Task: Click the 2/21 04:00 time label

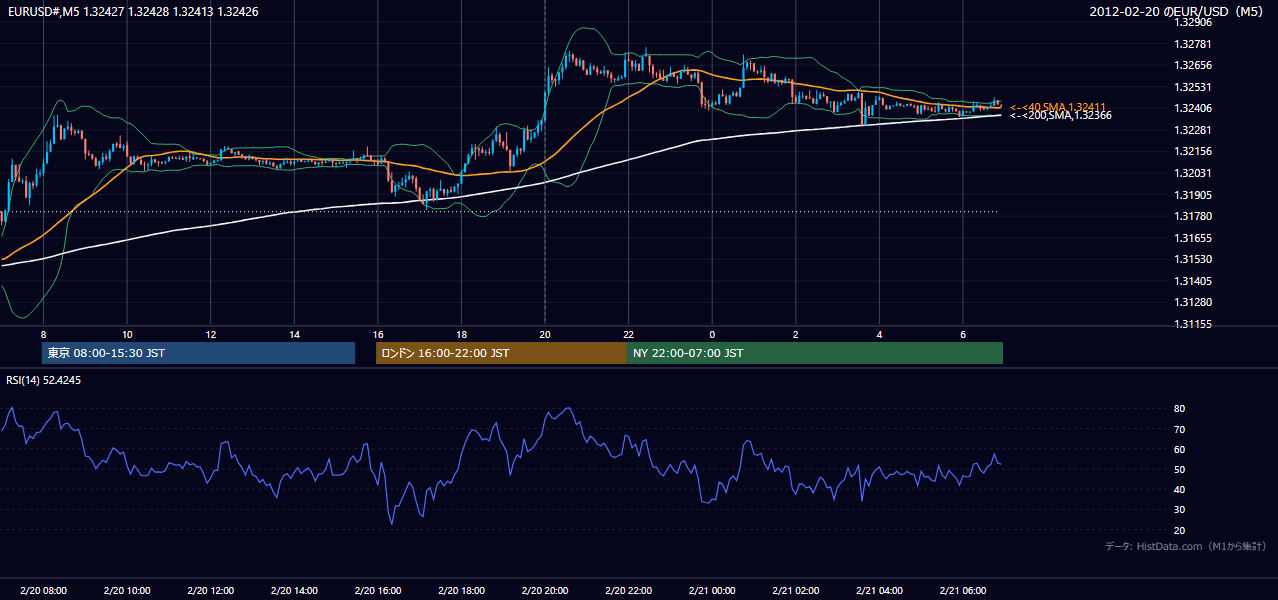Action: [x=879, y=591]
